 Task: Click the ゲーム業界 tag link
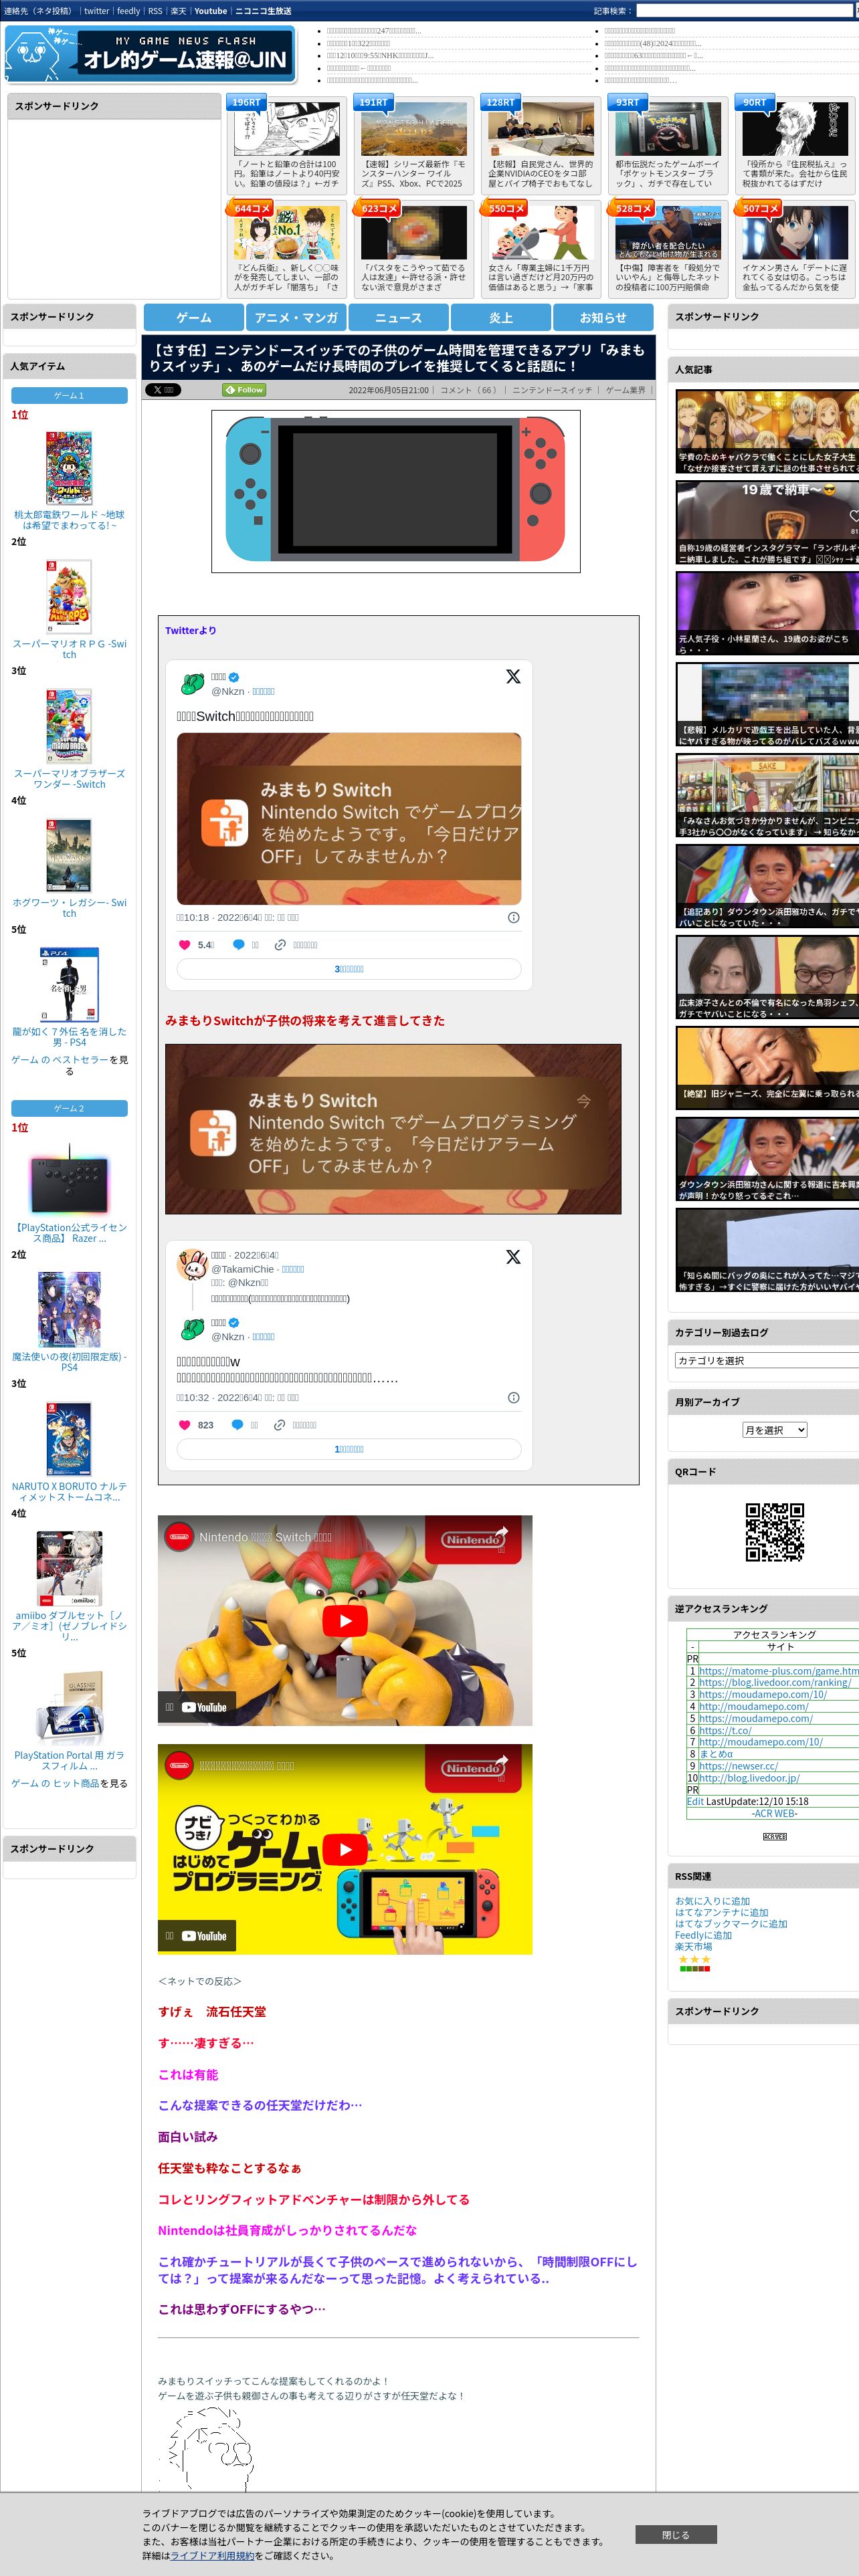pyautogui.click(x=626, y=390)
